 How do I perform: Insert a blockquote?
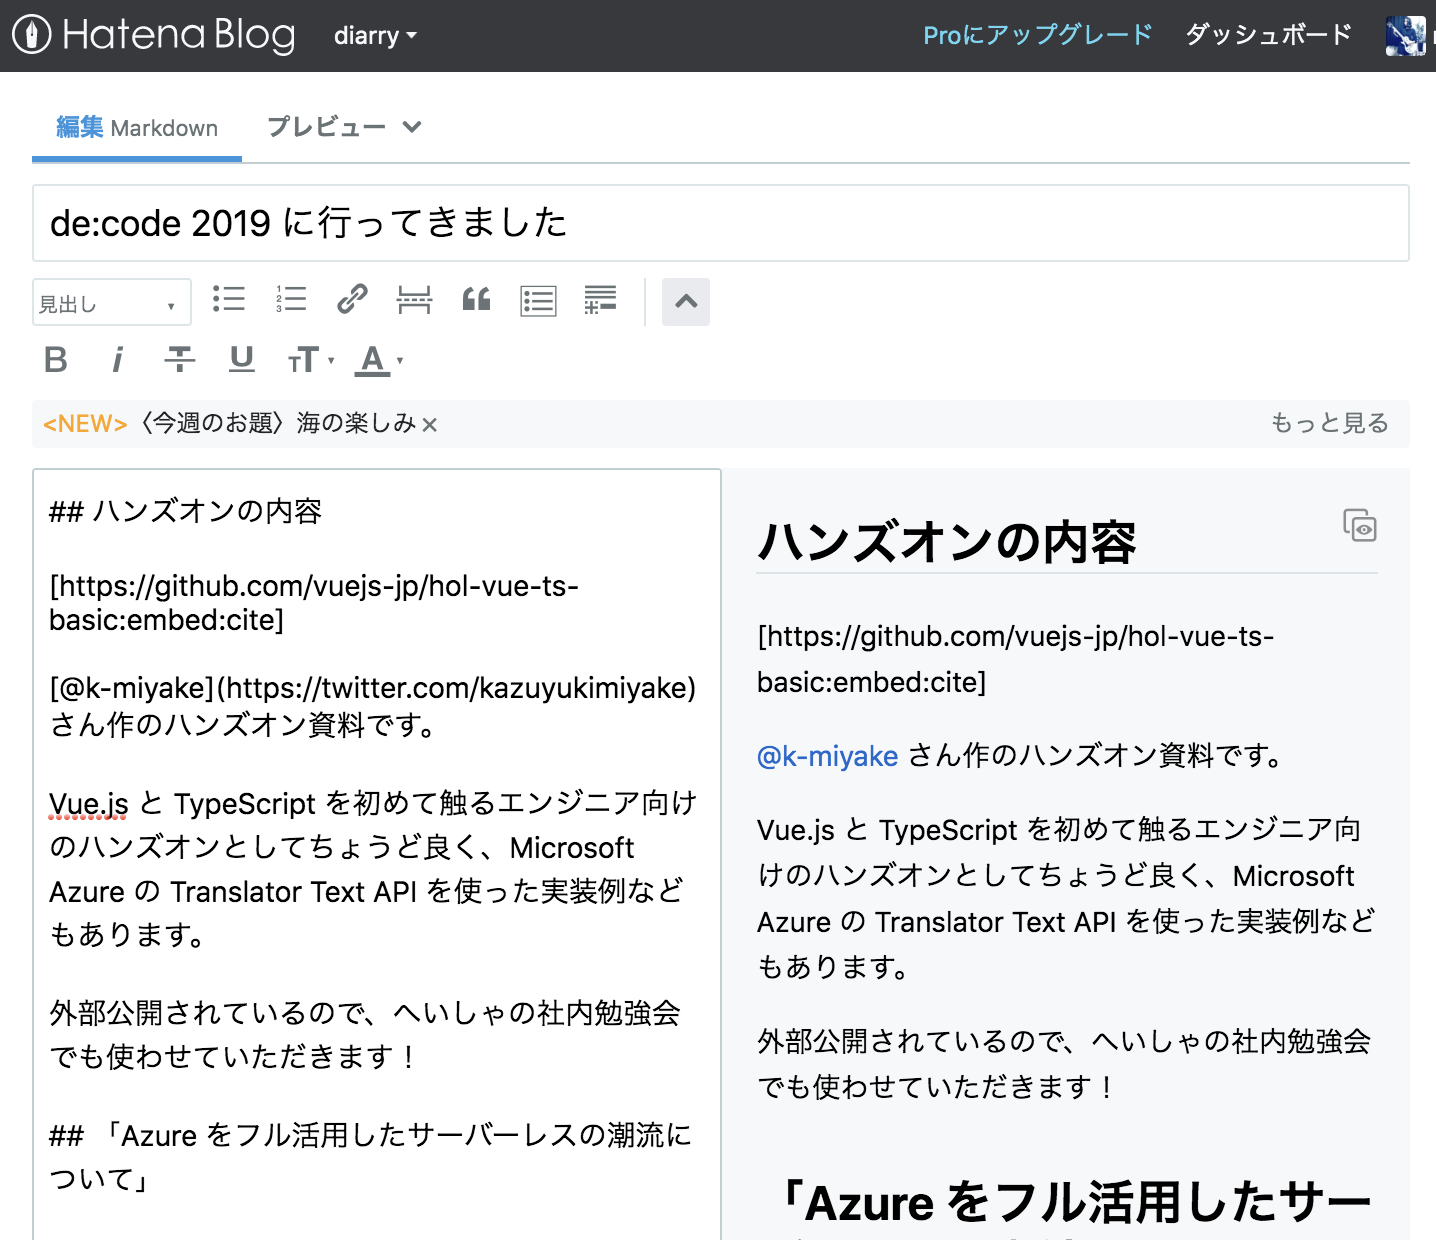coord(476,299)
